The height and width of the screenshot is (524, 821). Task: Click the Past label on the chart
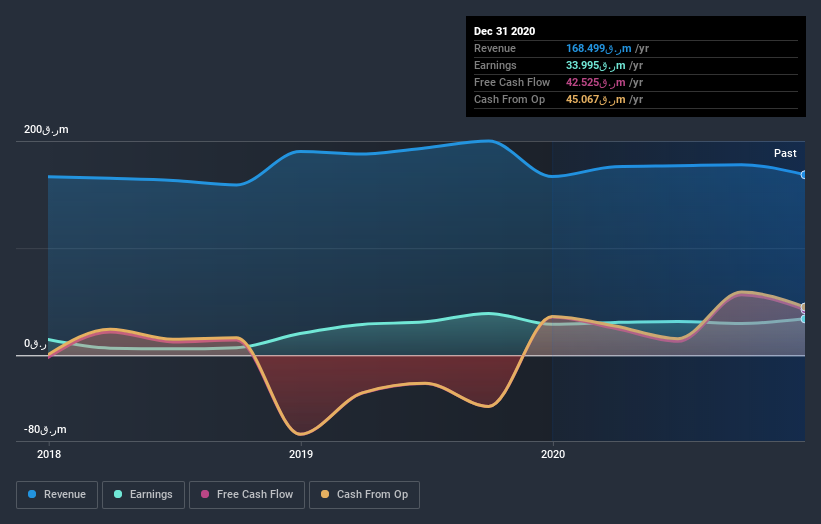[x=785, y=153]
